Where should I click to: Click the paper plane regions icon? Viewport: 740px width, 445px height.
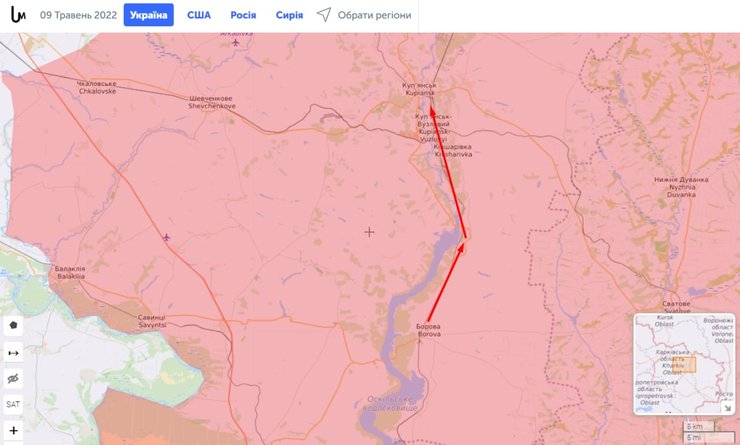click(324, 15)
